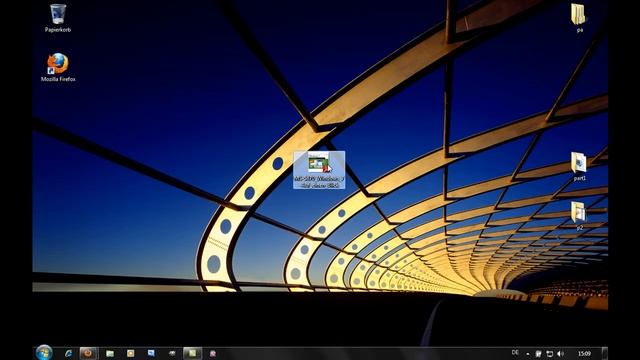Open the small gray taskbar icon

click(x=172, y=353)
